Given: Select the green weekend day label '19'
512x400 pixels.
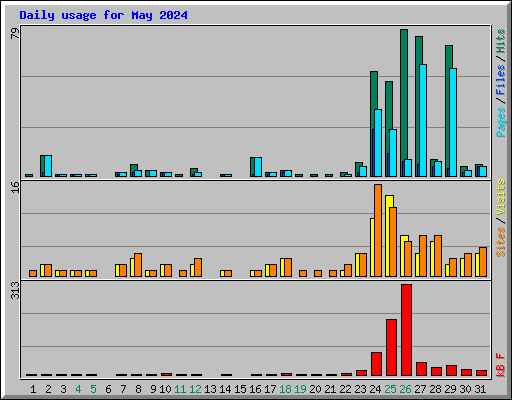Looking at the screenshot, I should [x=300, y=389].
